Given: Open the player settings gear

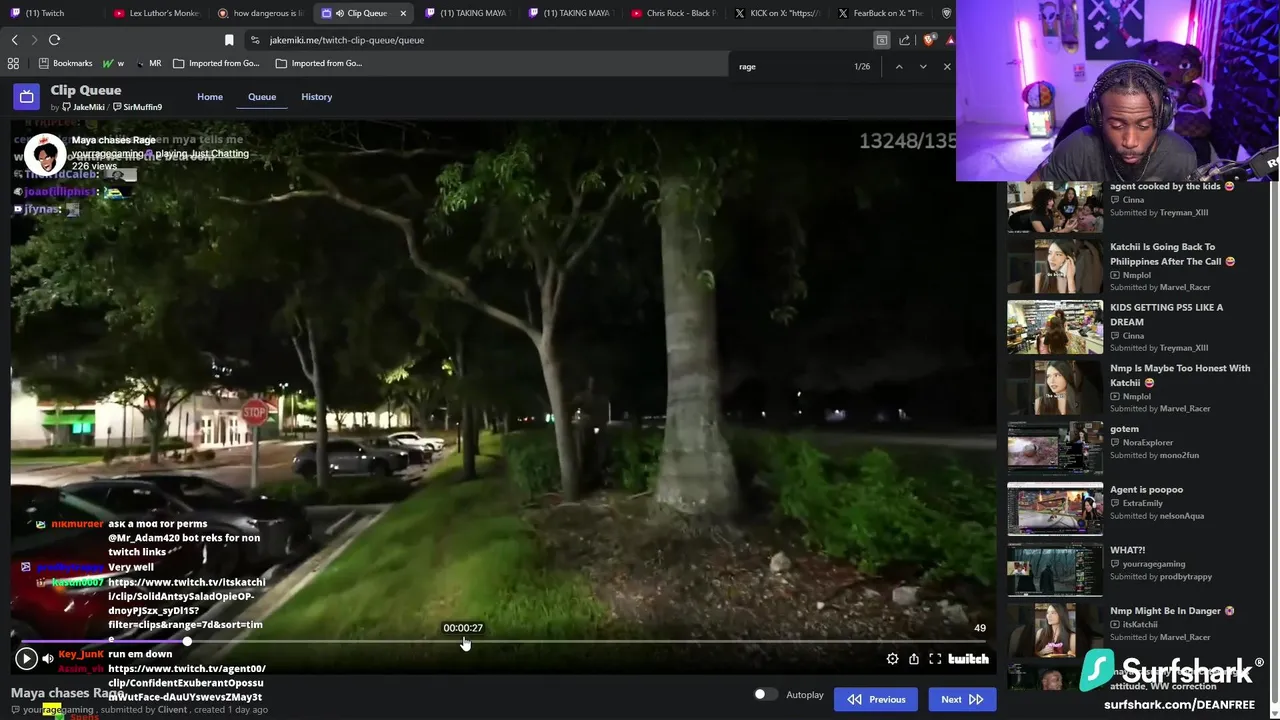Looking at the screenshot, I should [892, 659].
